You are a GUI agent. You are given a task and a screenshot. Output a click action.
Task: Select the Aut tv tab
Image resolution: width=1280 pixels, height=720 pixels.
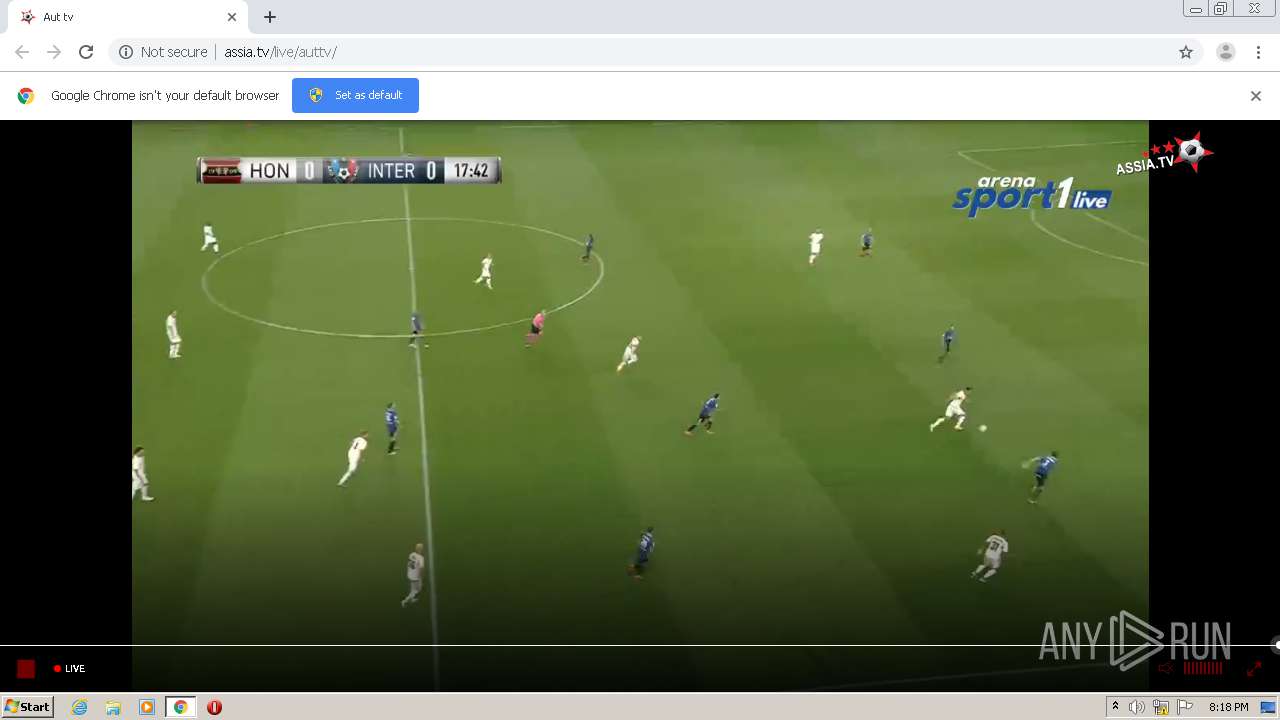(x=126, y=17)
